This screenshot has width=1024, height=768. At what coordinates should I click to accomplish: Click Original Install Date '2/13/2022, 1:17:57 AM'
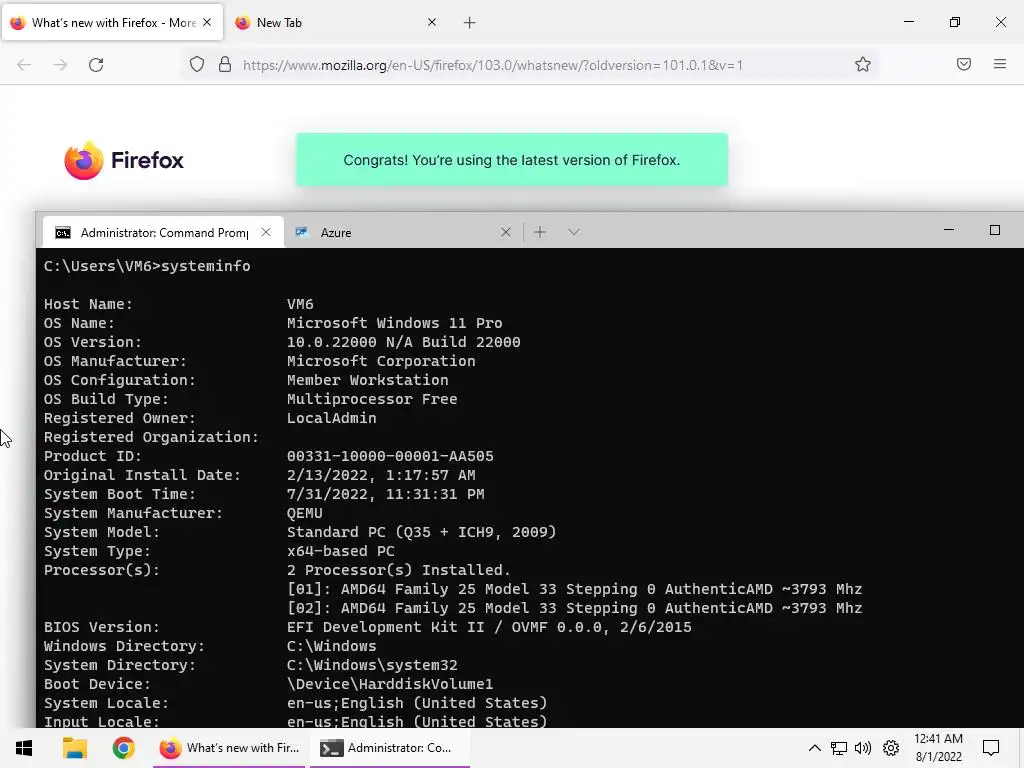[381, 475]
